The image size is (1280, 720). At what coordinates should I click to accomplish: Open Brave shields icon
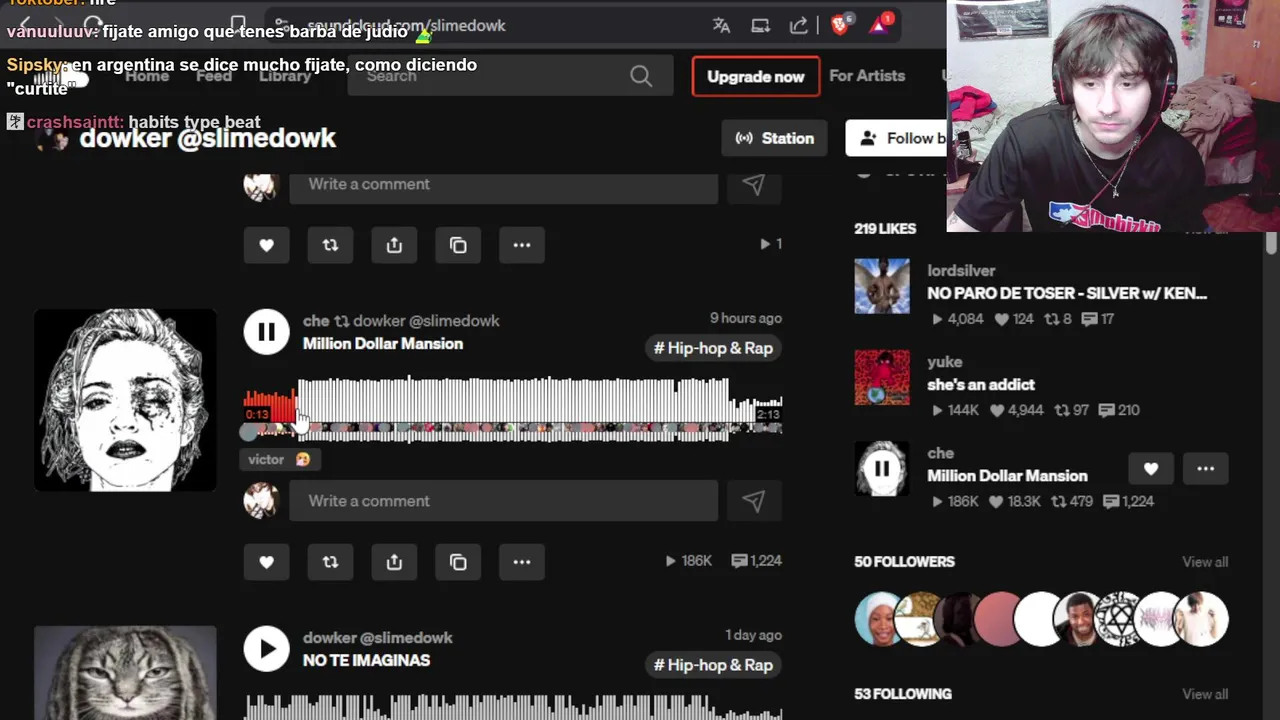point(841,25)
